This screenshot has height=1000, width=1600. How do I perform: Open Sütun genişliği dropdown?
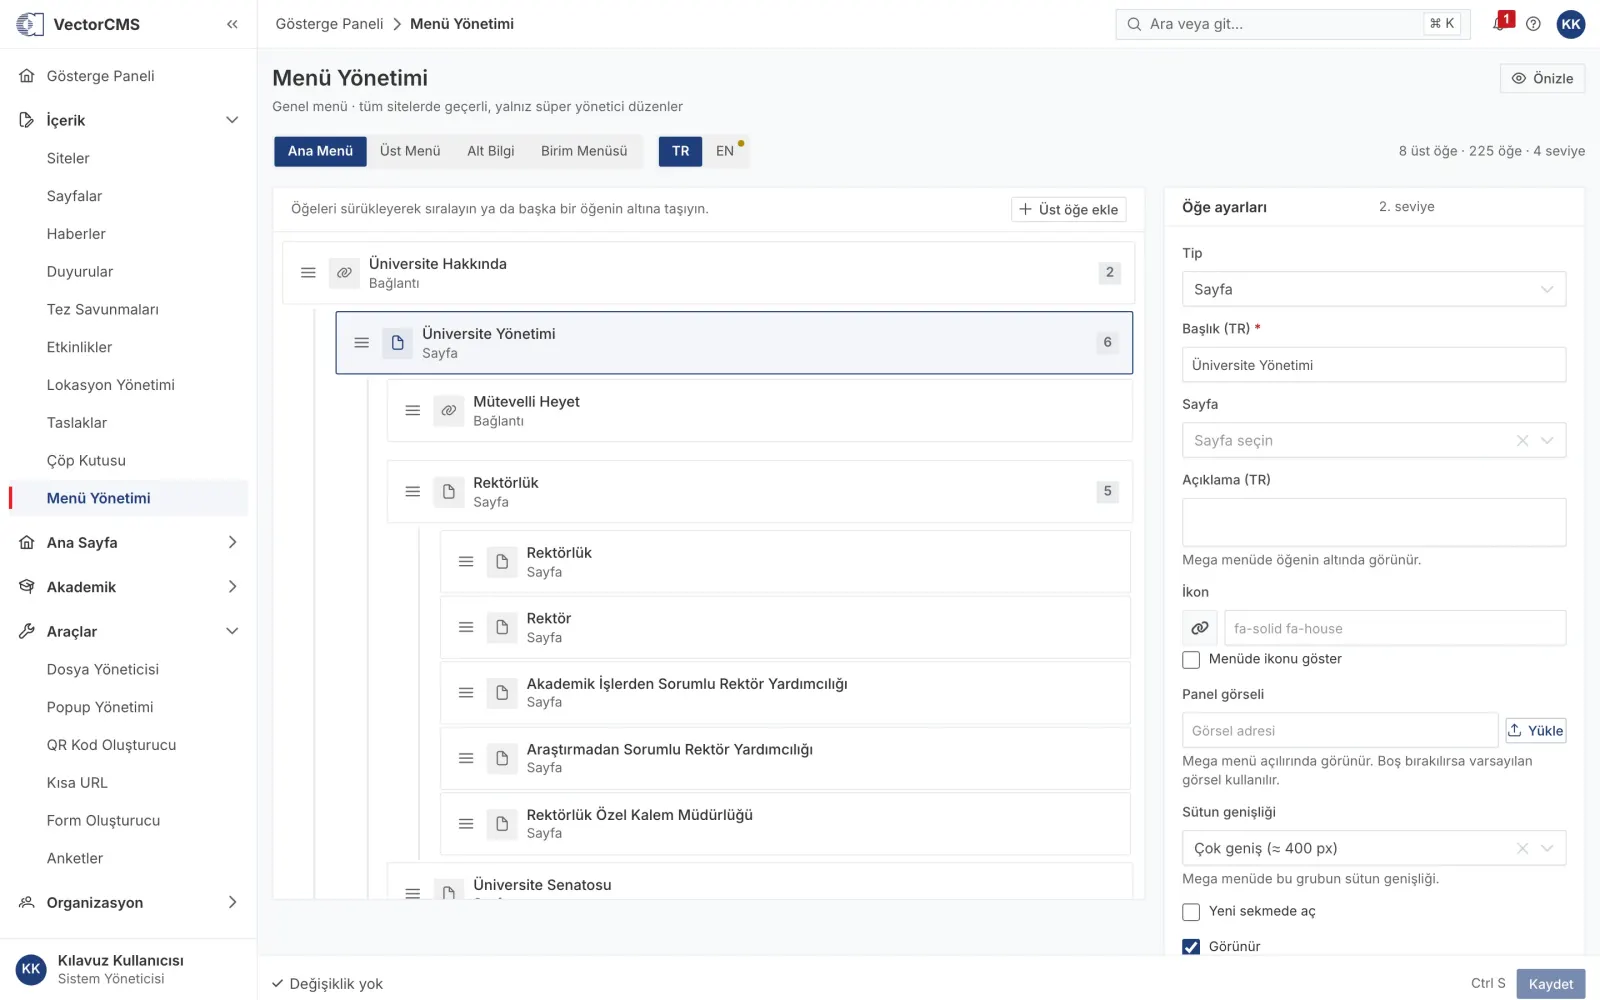point(1374,849)
